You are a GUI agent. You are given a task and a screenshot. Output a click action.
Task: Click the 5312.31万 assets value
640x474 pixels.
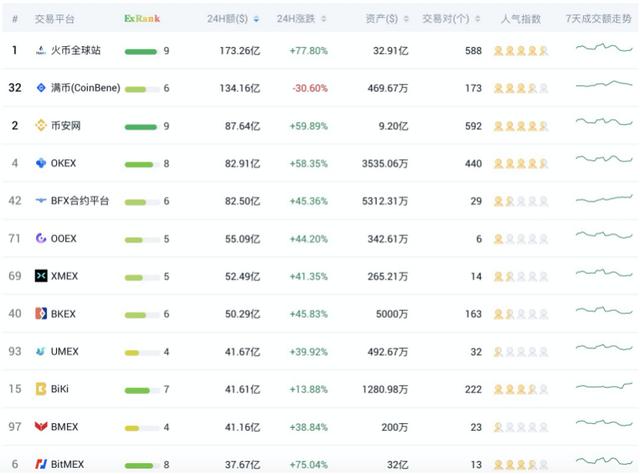point(385,201)
